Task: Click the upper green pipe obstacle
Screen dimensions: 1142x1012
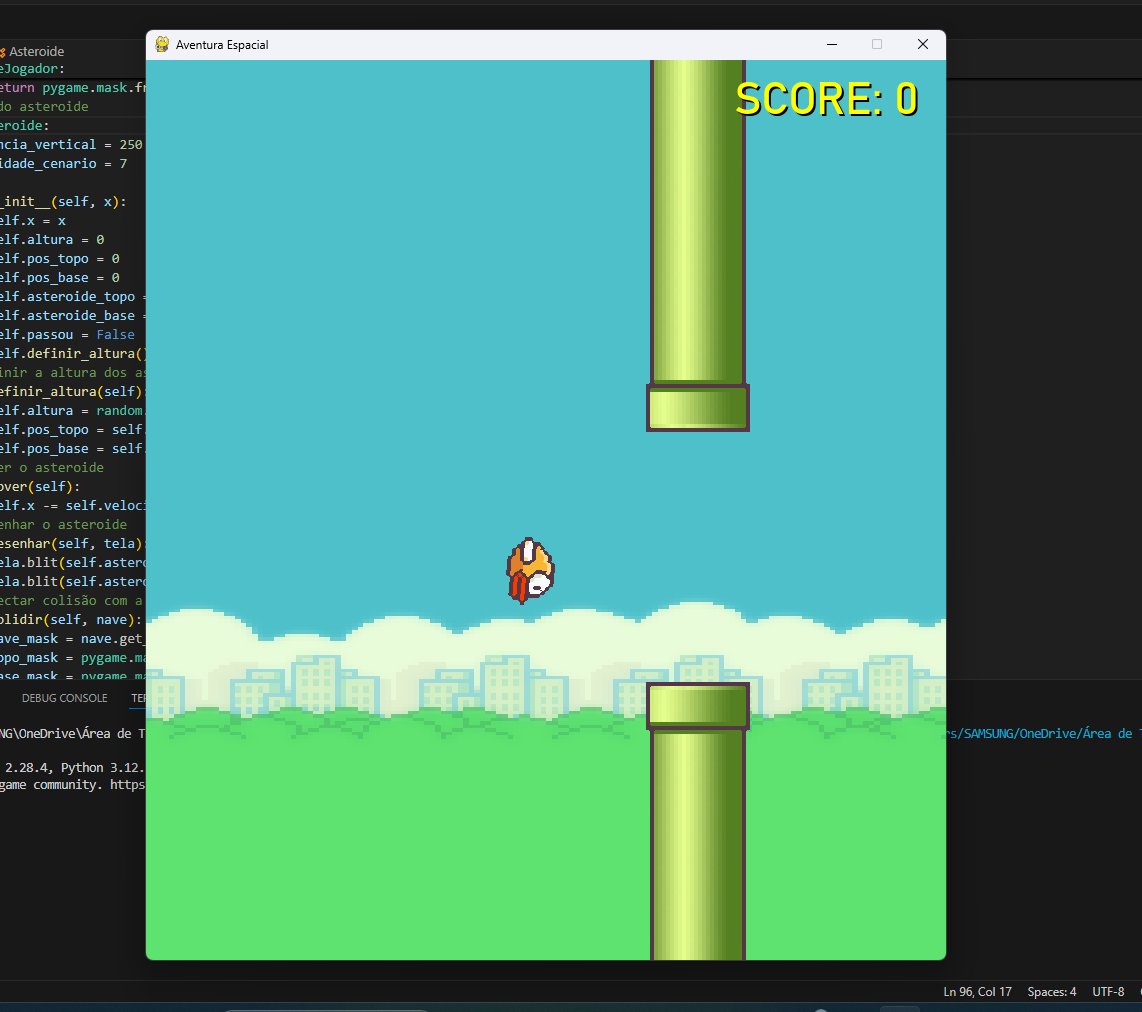Action: (698, 245)
